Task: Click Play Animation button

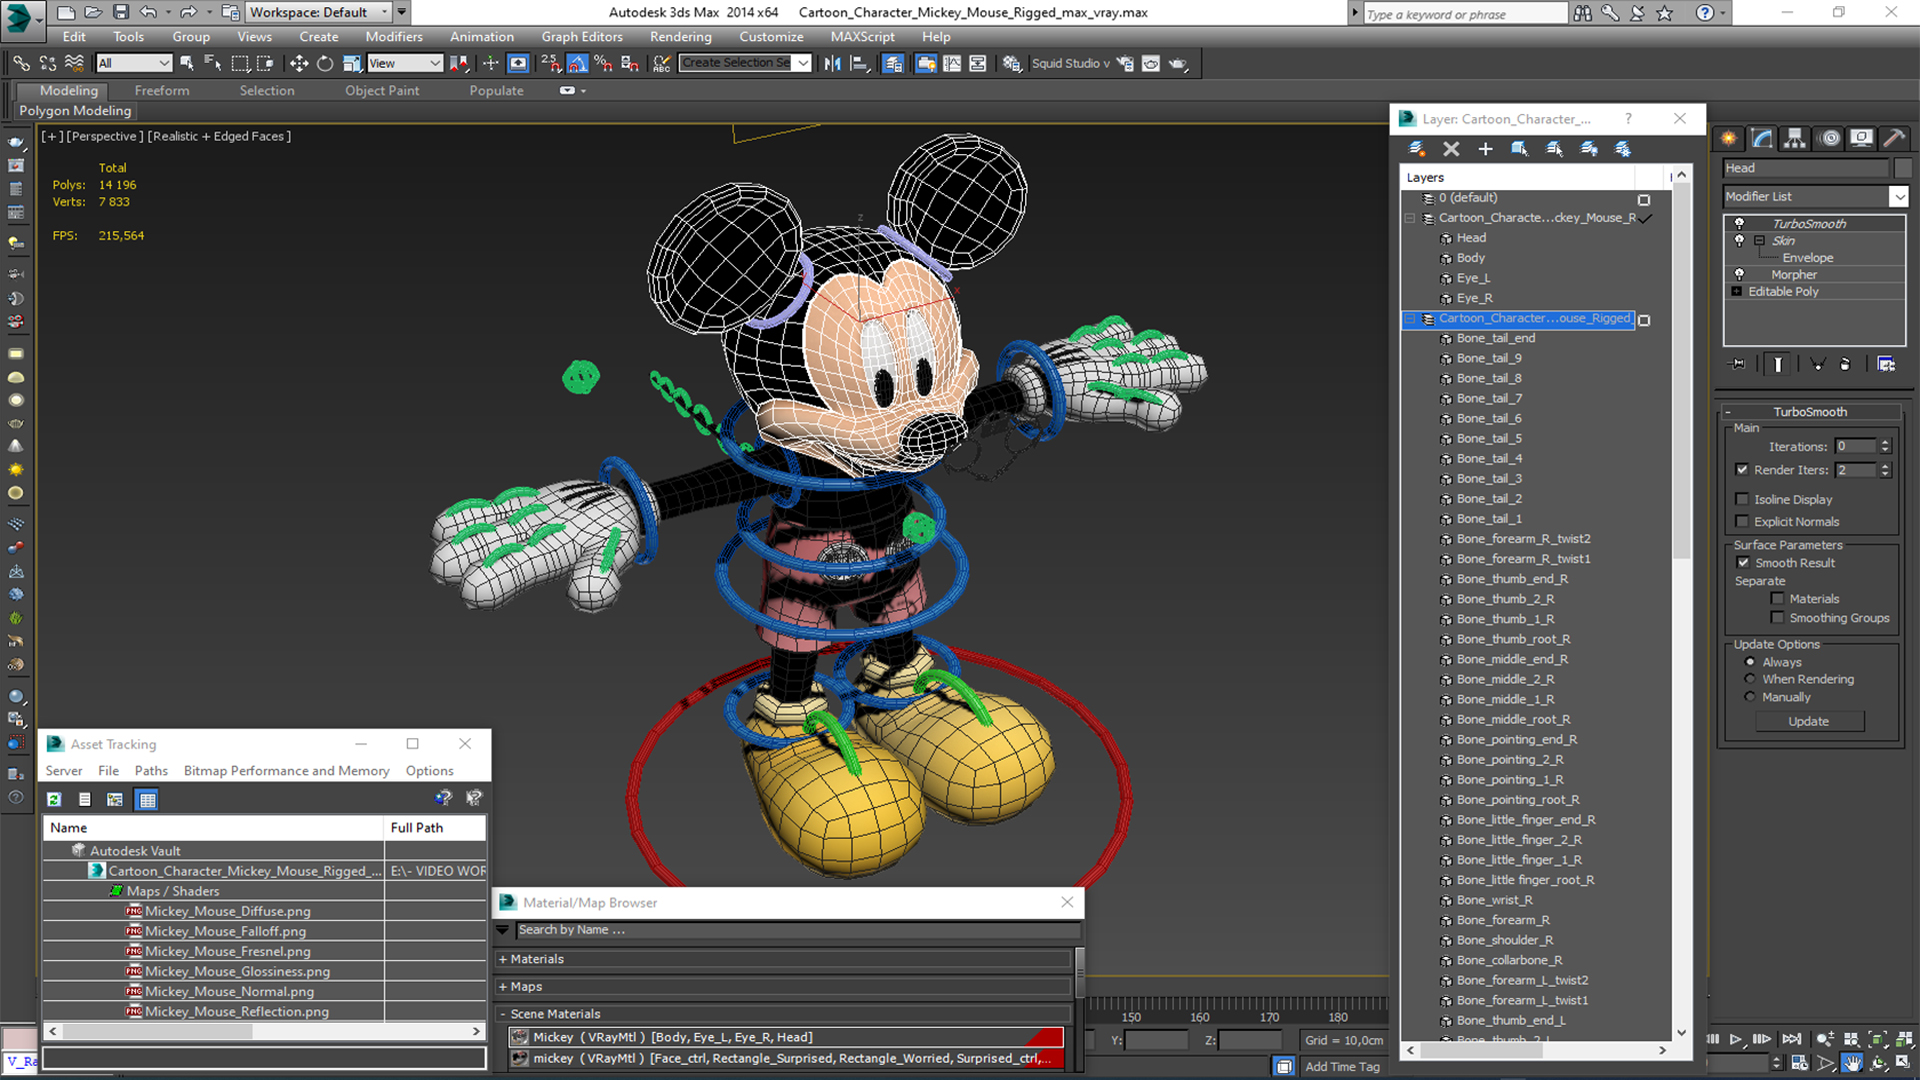Action: (1736, 1040)
